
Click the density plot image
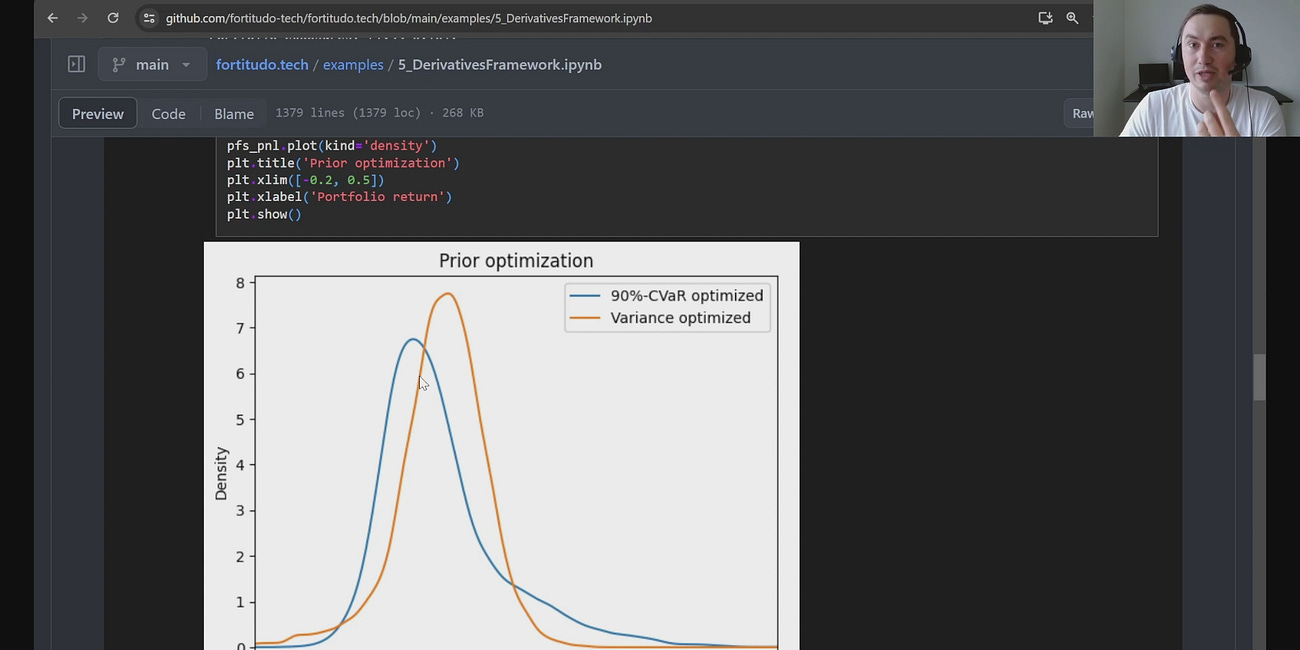click(x=502, y=446)
